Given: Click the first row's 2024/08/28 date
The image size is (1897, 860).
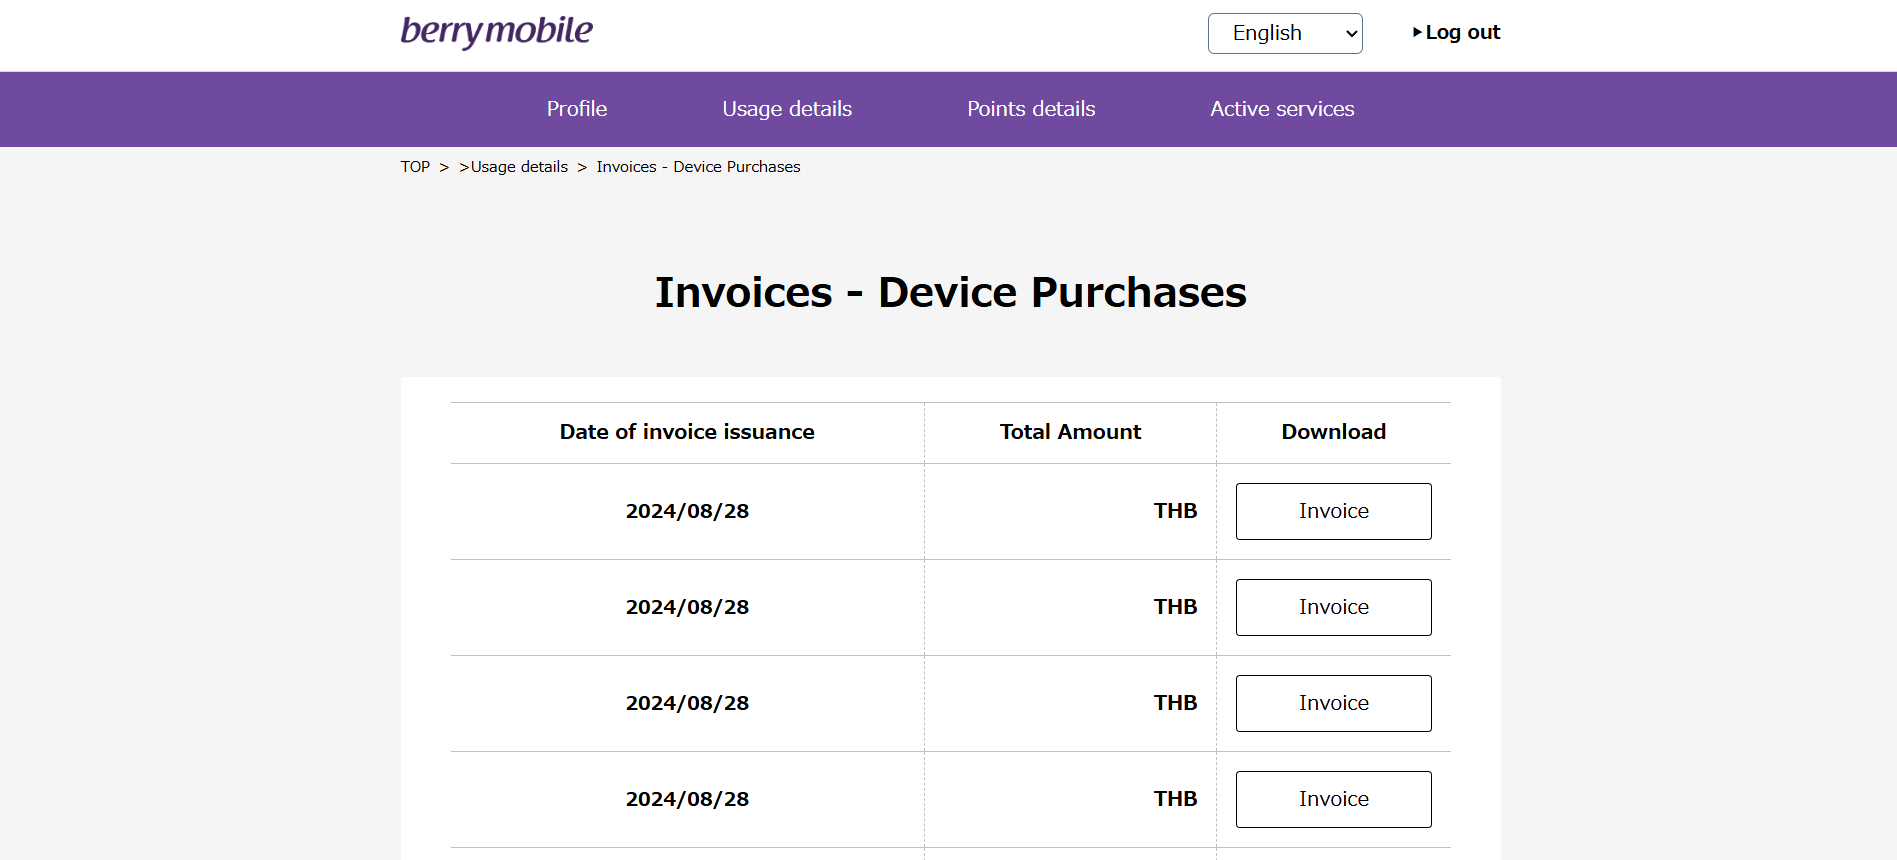Looking at the screenshot, I should (687, 511).
